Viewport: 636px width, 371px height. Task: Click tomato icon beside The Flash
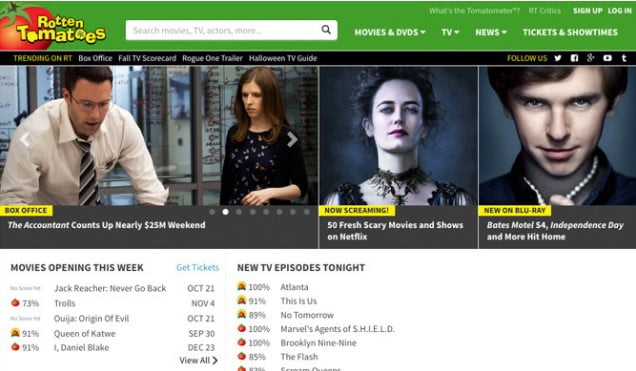(242, 356)
